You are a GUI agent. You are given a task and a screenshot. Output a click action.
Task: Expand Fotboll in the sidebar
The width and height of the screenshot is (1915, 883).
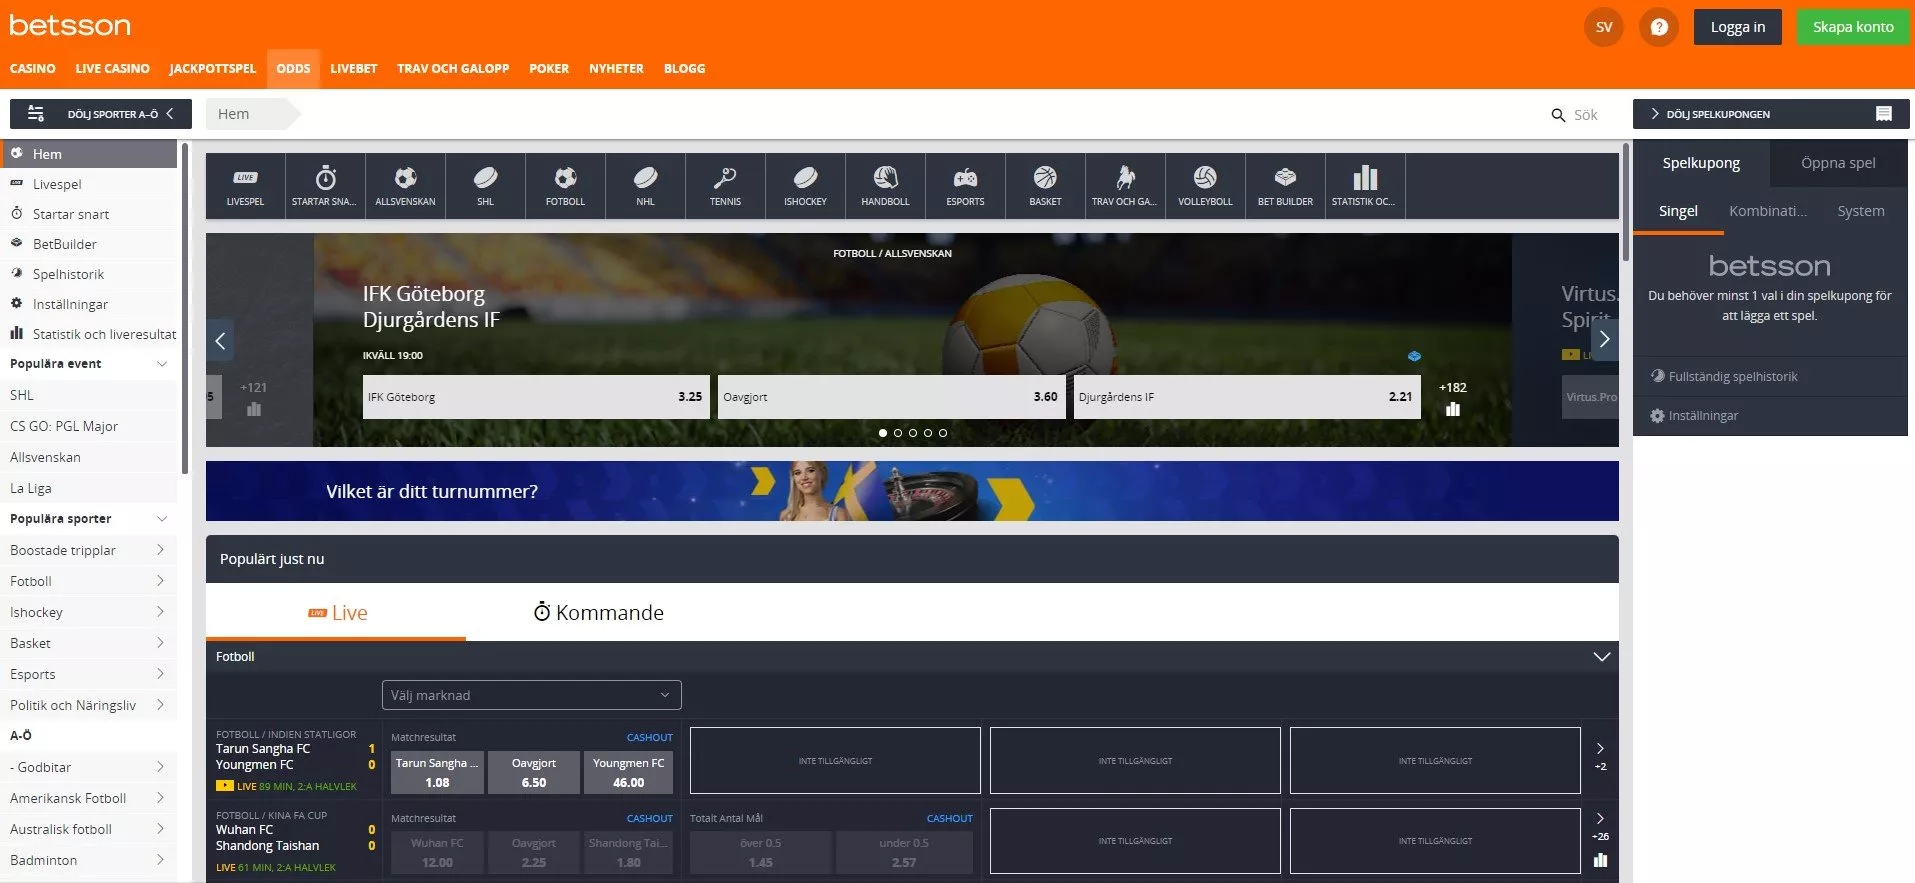point(160,581)
